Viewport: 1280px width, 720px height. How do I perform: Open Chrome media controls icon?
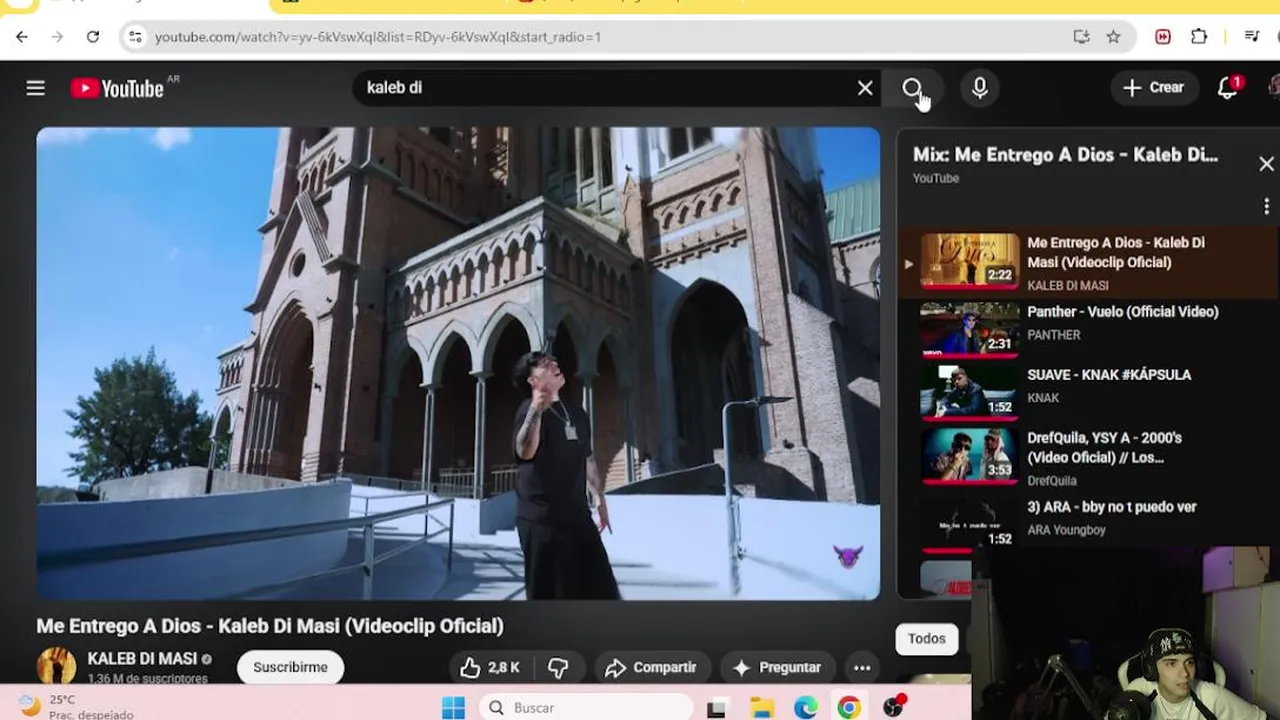click(x=1251, y=37)
